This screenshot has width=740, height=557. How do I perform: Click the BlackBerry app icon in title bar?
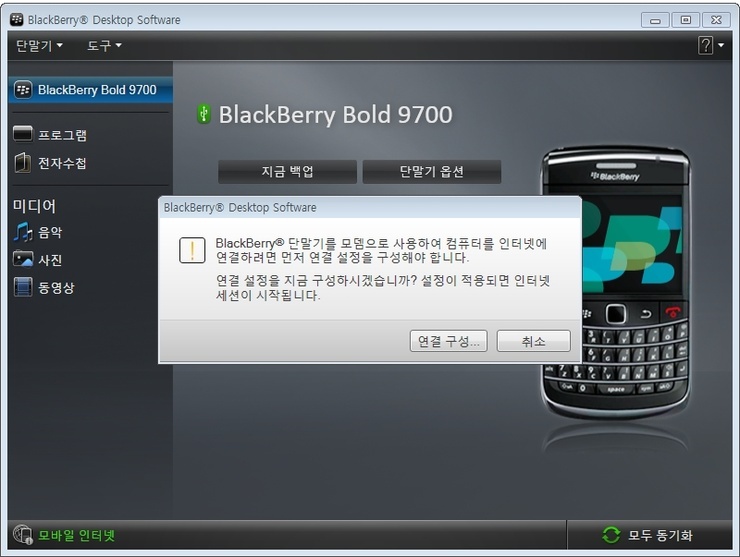pyautogui.click(x=17, y=19)
